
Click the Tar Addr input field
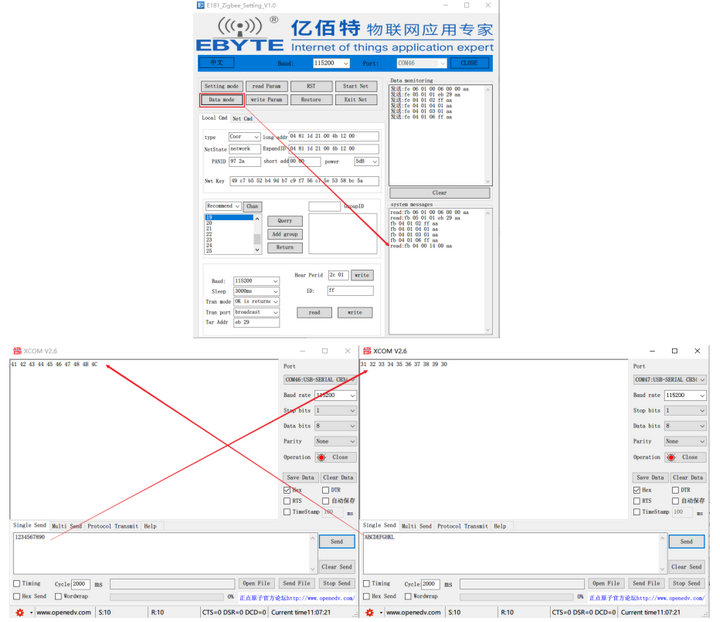pyautogui.click(x=256, y=323)
